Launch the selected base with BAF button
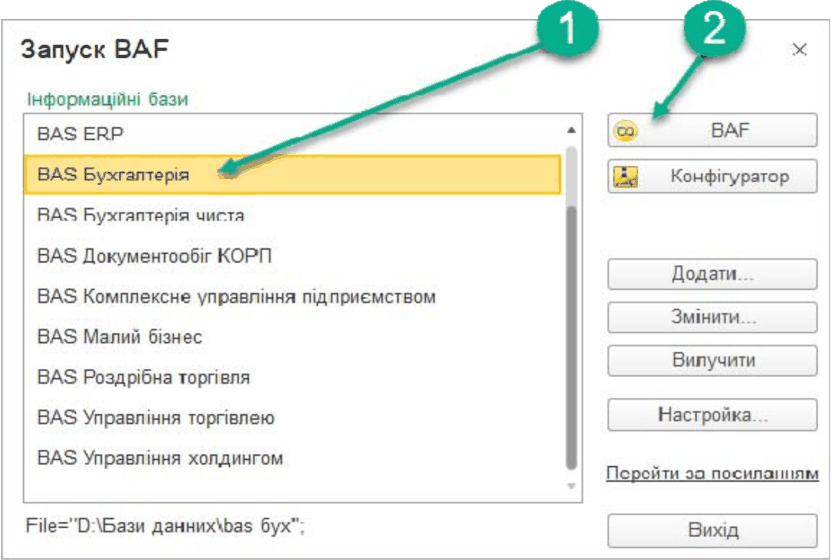The height and width of the screenshot is (560, 831). click(712, 130)
